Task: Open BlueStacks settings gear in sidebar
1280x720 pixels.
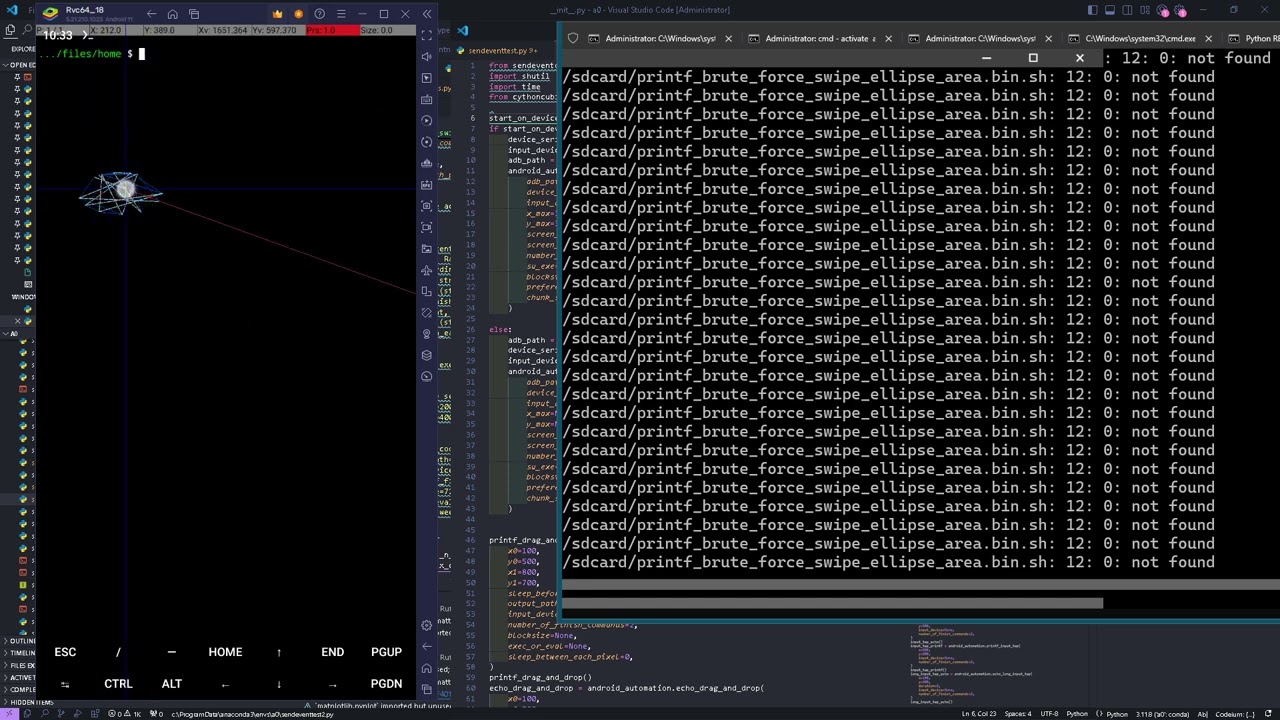Action: point(427,625)
